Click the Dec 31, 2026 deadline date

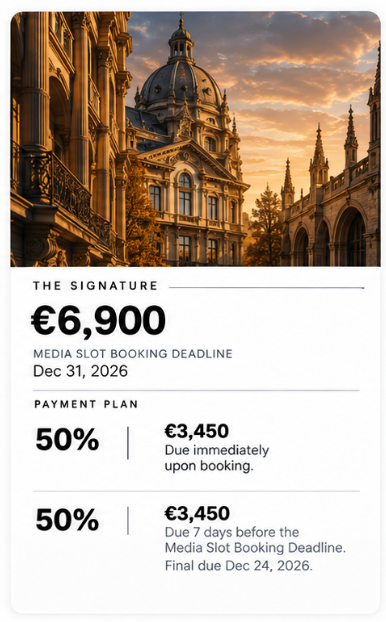[81, 371]
